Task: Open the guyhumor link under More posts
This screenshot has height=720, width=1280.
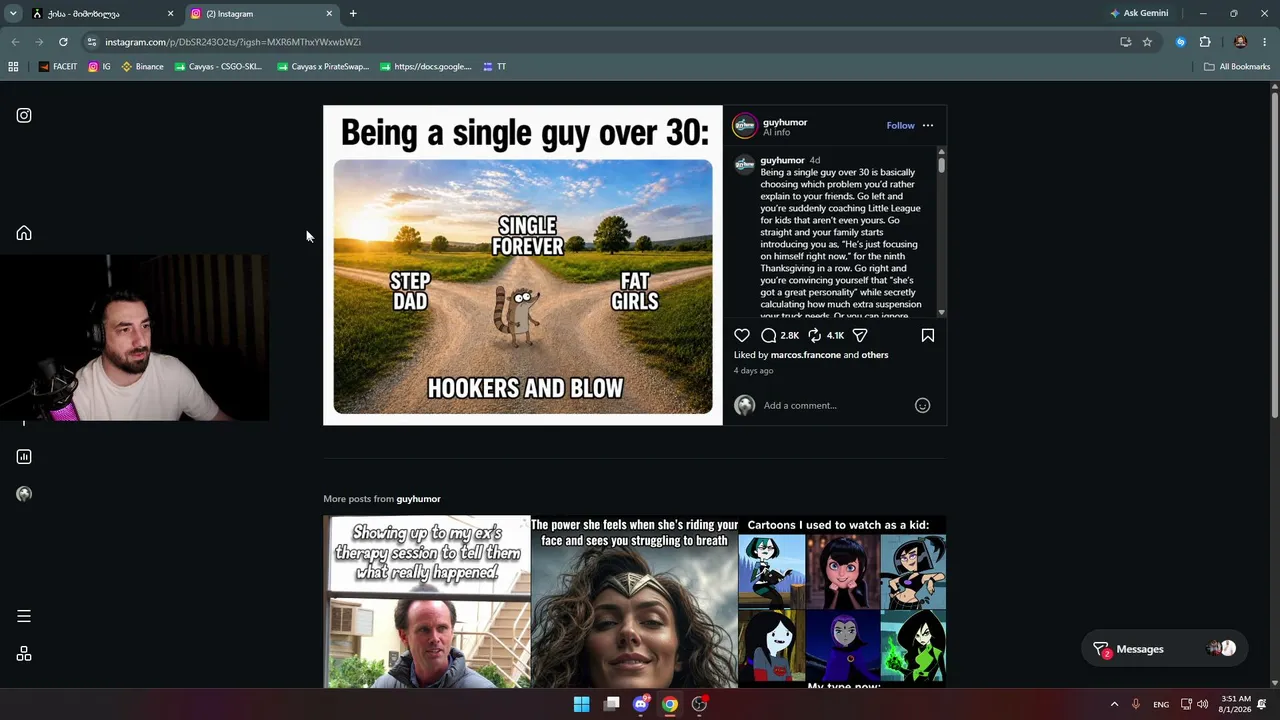Action: [x=418, y=499]
